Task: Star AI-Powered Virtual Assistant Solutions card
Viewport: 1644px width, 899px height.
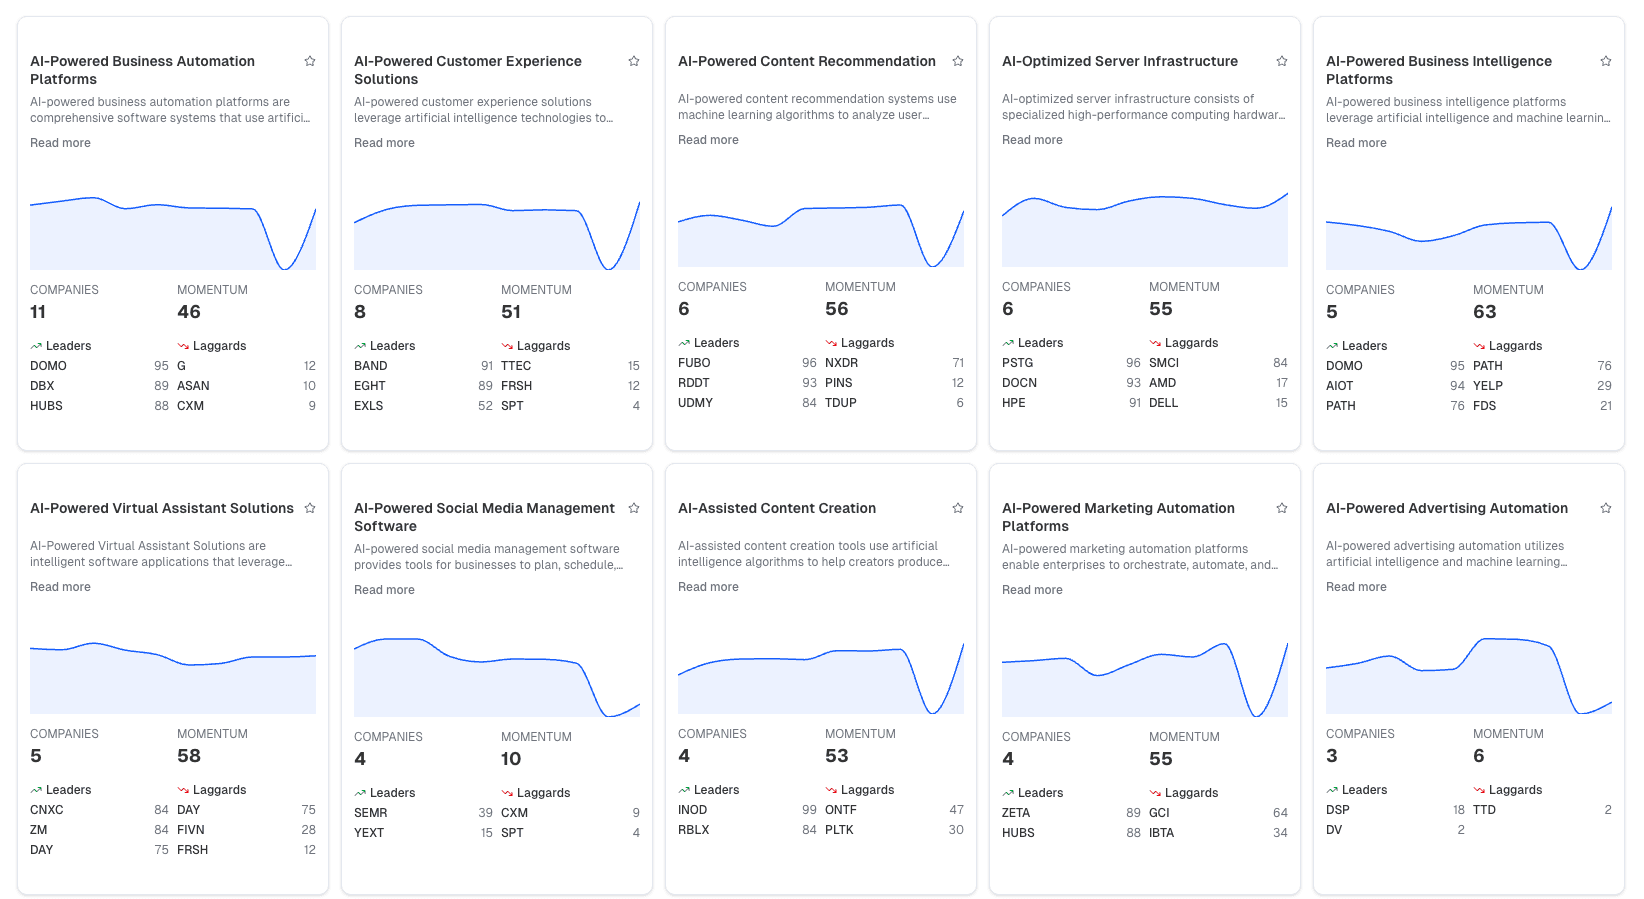Action: click(310, 508)
